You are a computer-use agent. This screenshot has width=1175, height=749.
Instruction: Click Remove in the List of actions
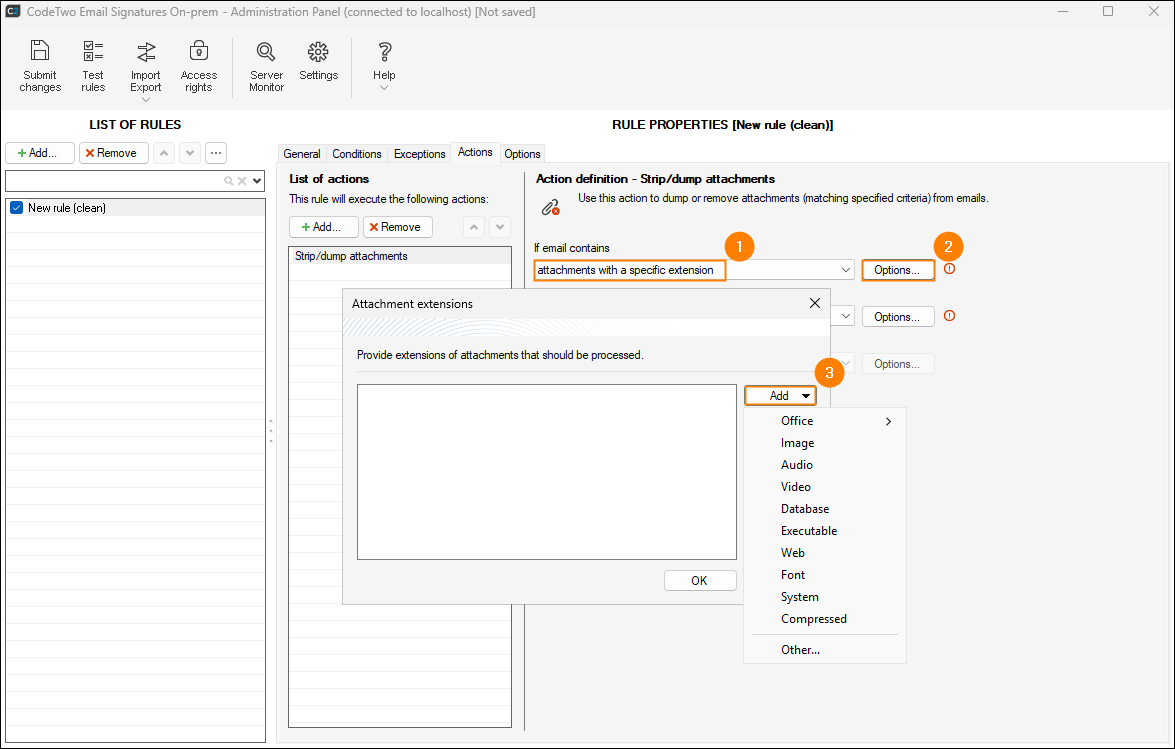coord(398,227)
